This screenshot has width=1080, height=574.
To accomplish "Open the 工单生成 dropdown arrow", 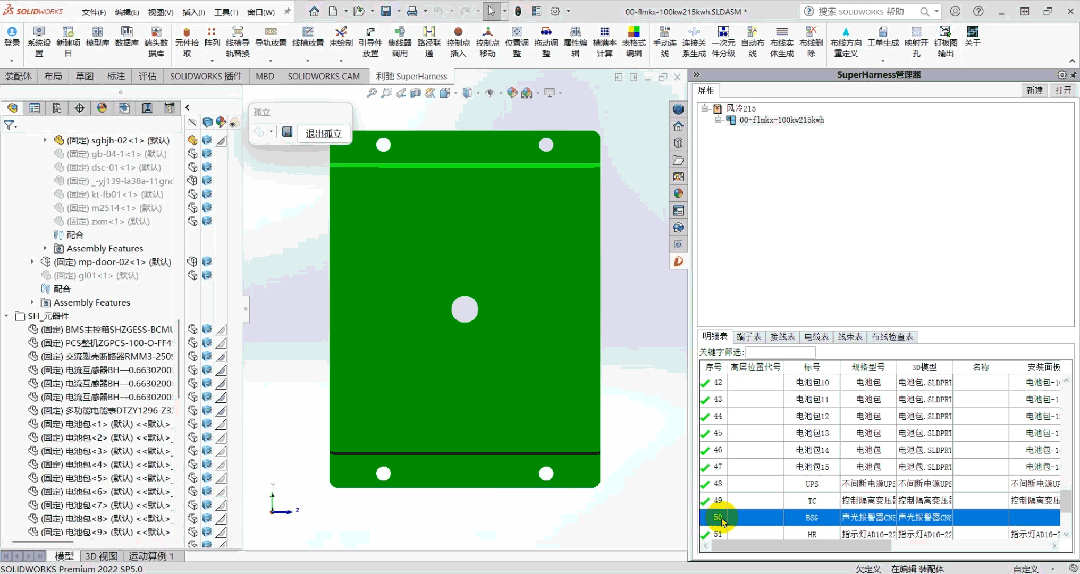I will point(883,61).
